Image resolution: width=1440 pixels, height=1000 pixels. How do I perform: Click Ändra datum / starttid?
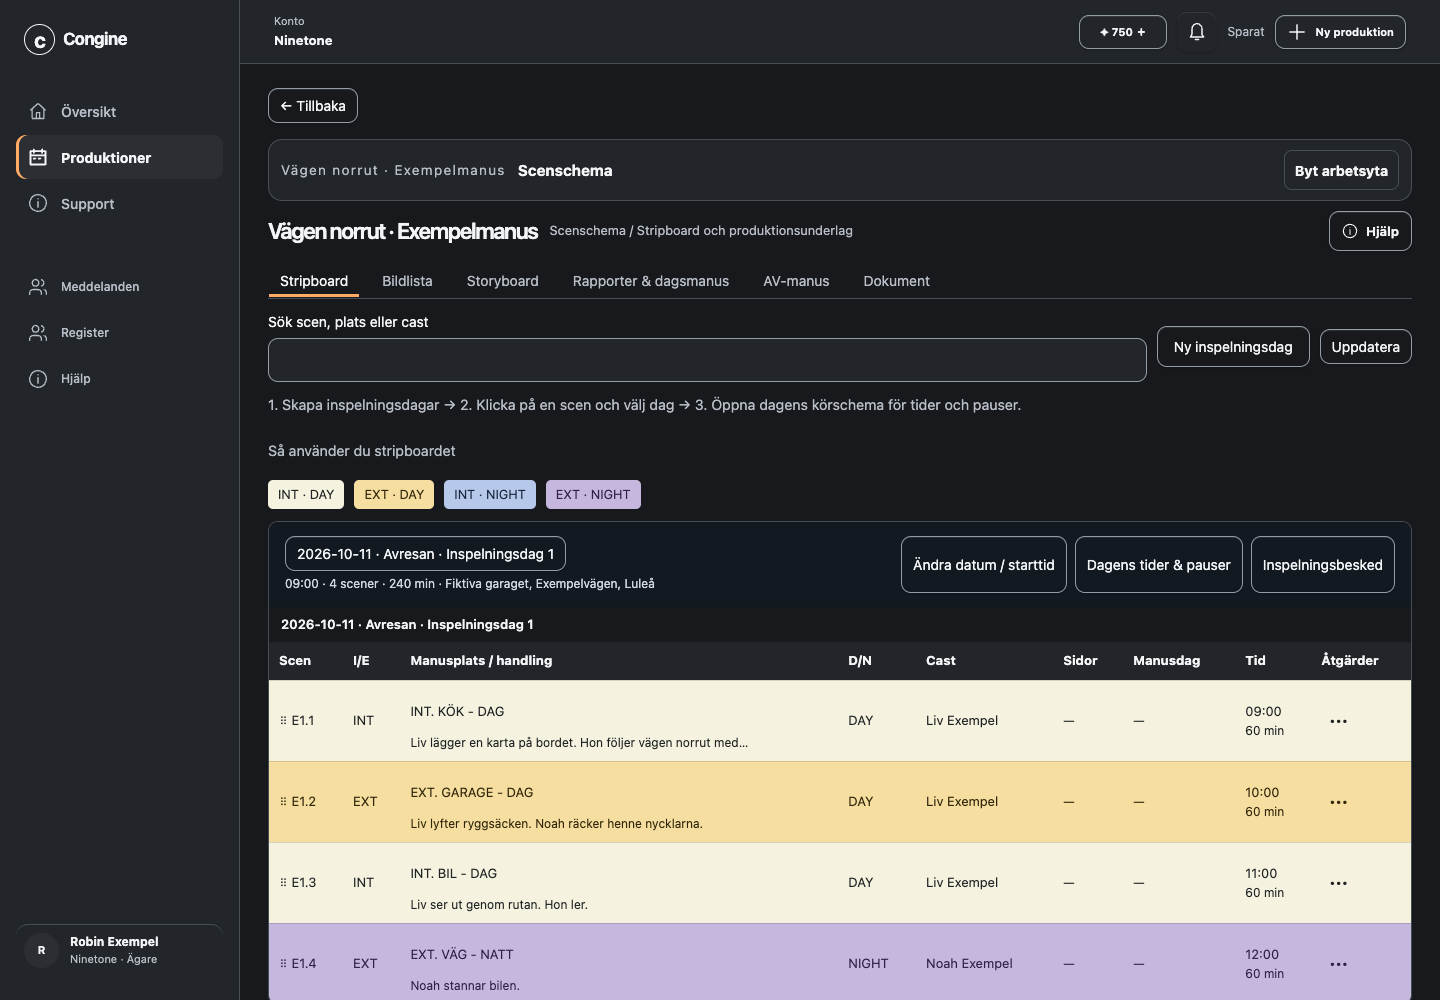pos(984,565)
